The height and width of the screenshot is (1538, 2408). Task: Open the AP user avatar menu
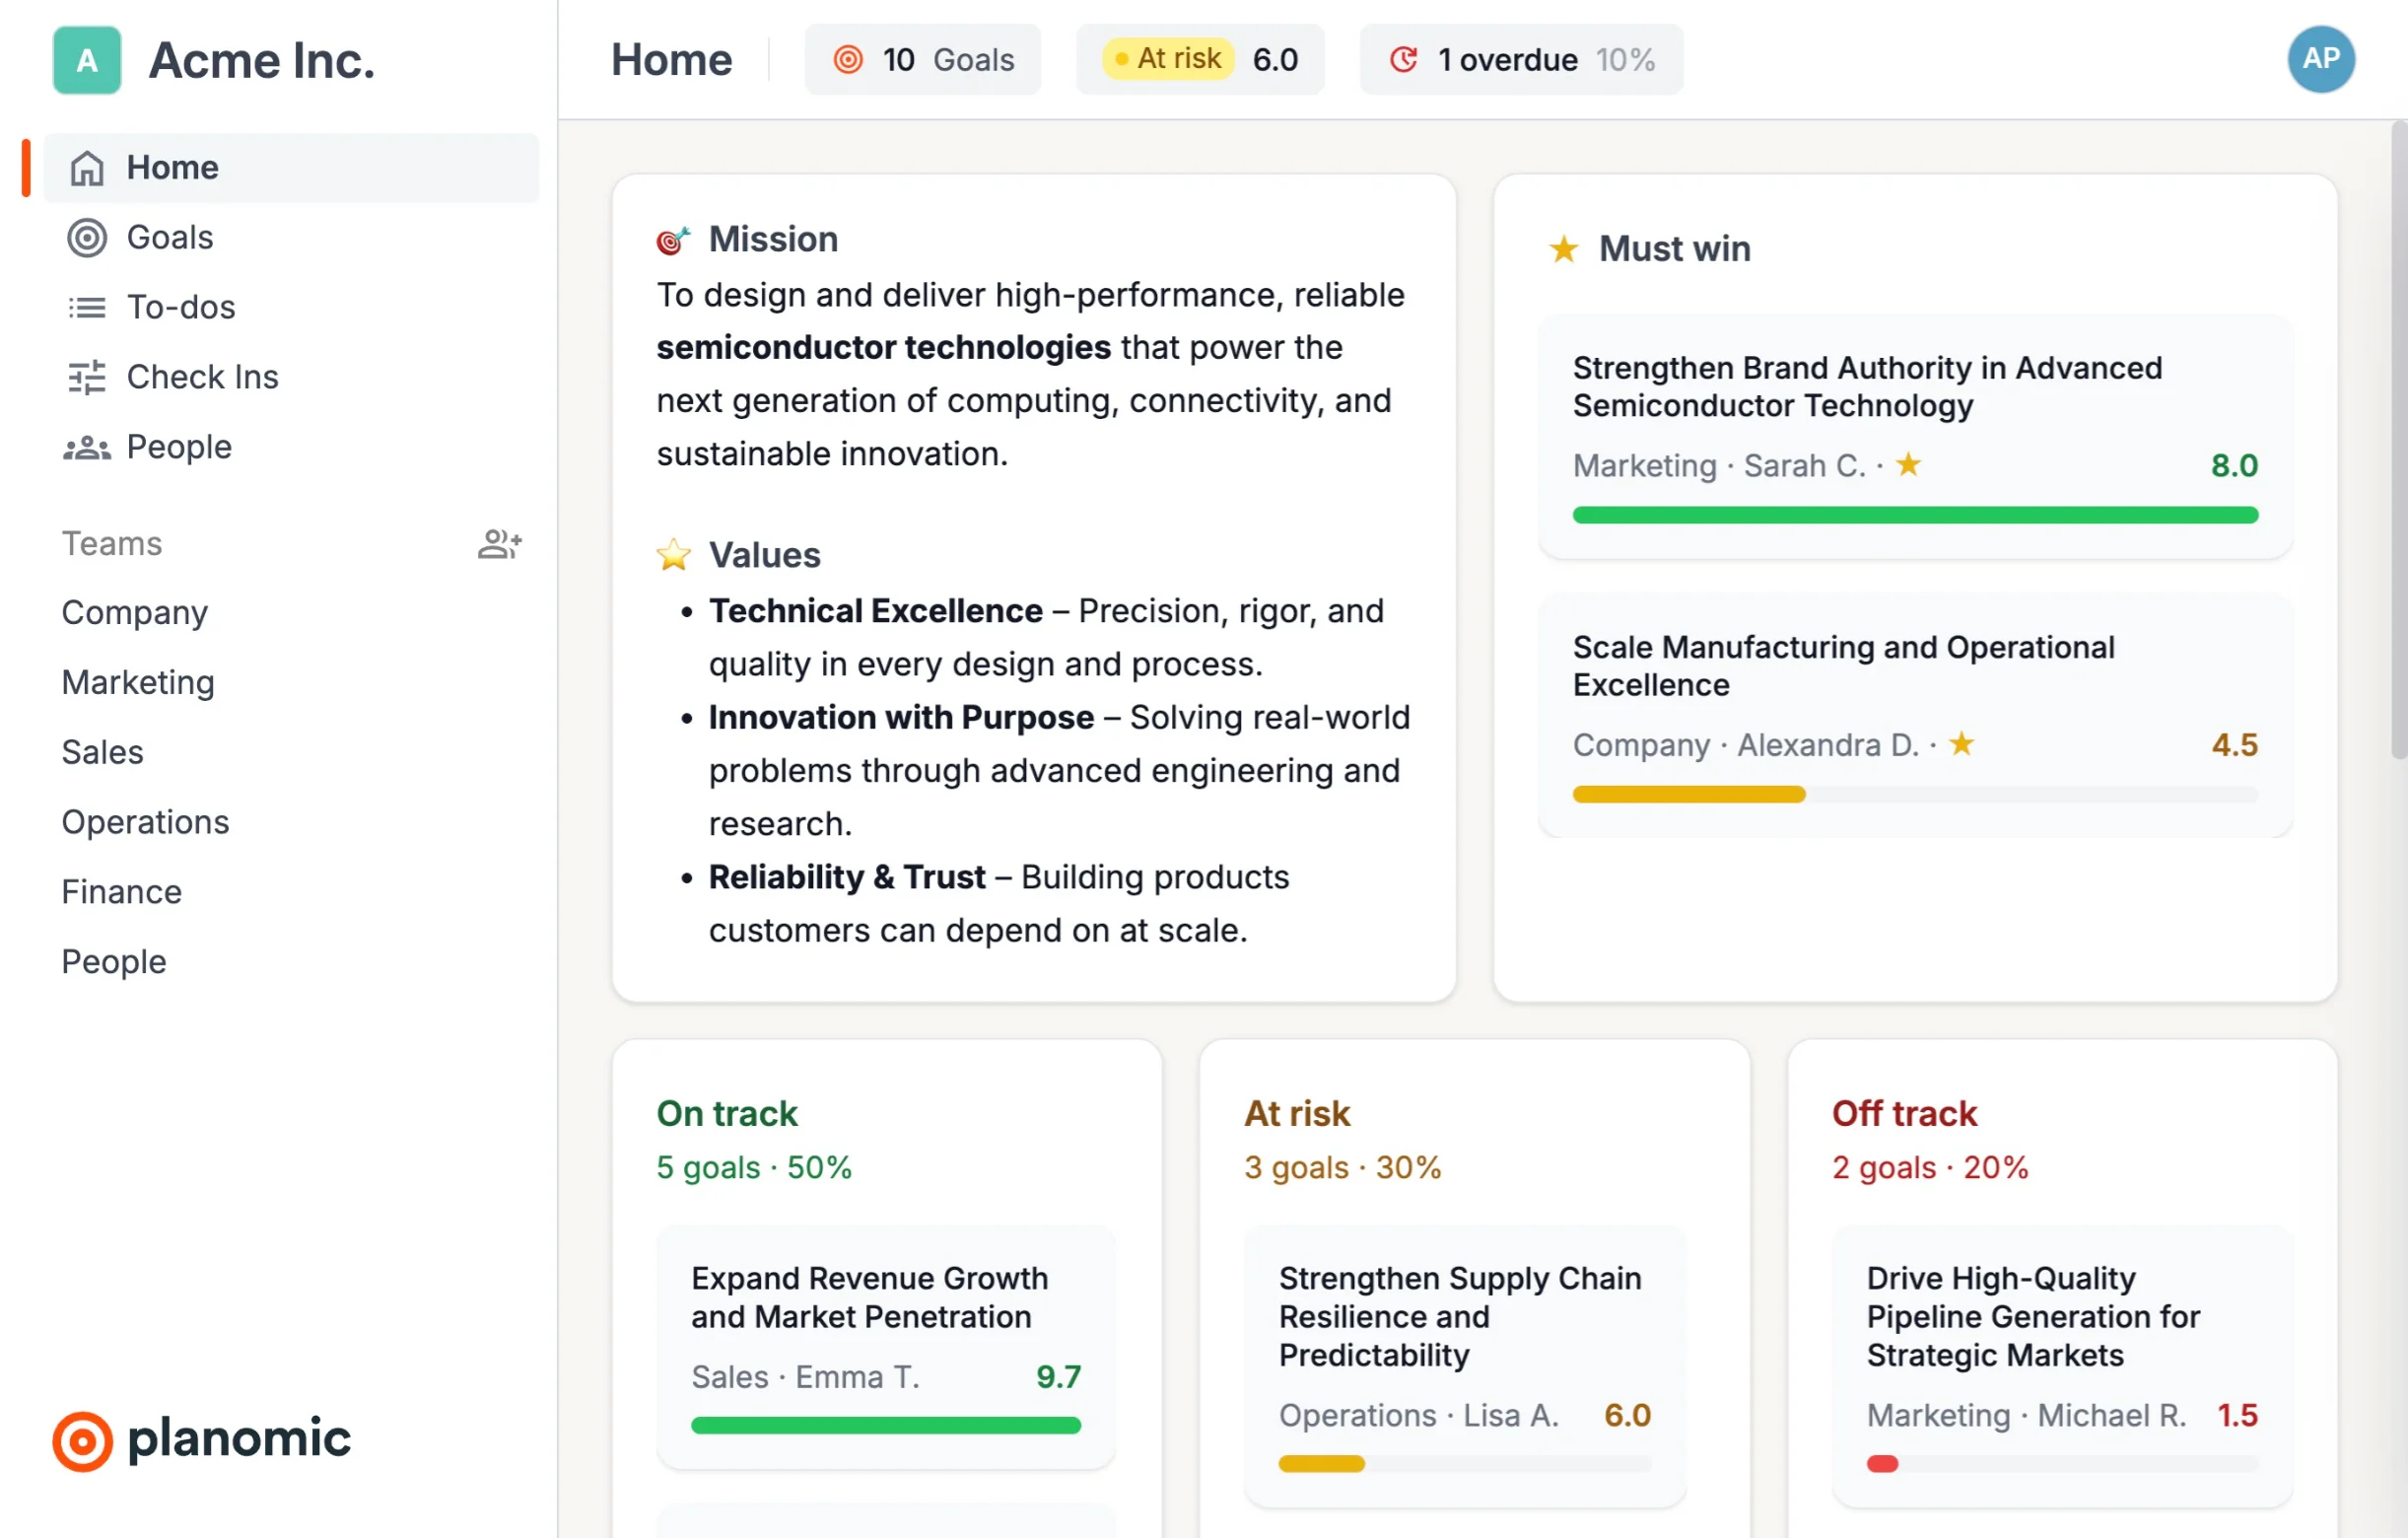coord(2319,59)
